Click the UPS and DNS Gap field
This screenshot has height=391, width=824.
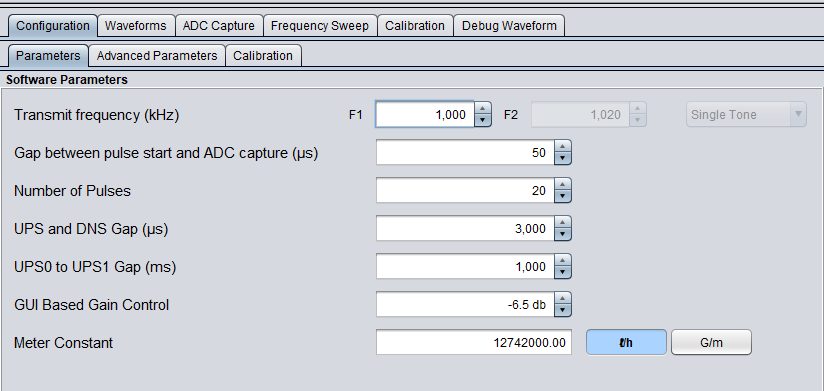click(x=465, y=229)
